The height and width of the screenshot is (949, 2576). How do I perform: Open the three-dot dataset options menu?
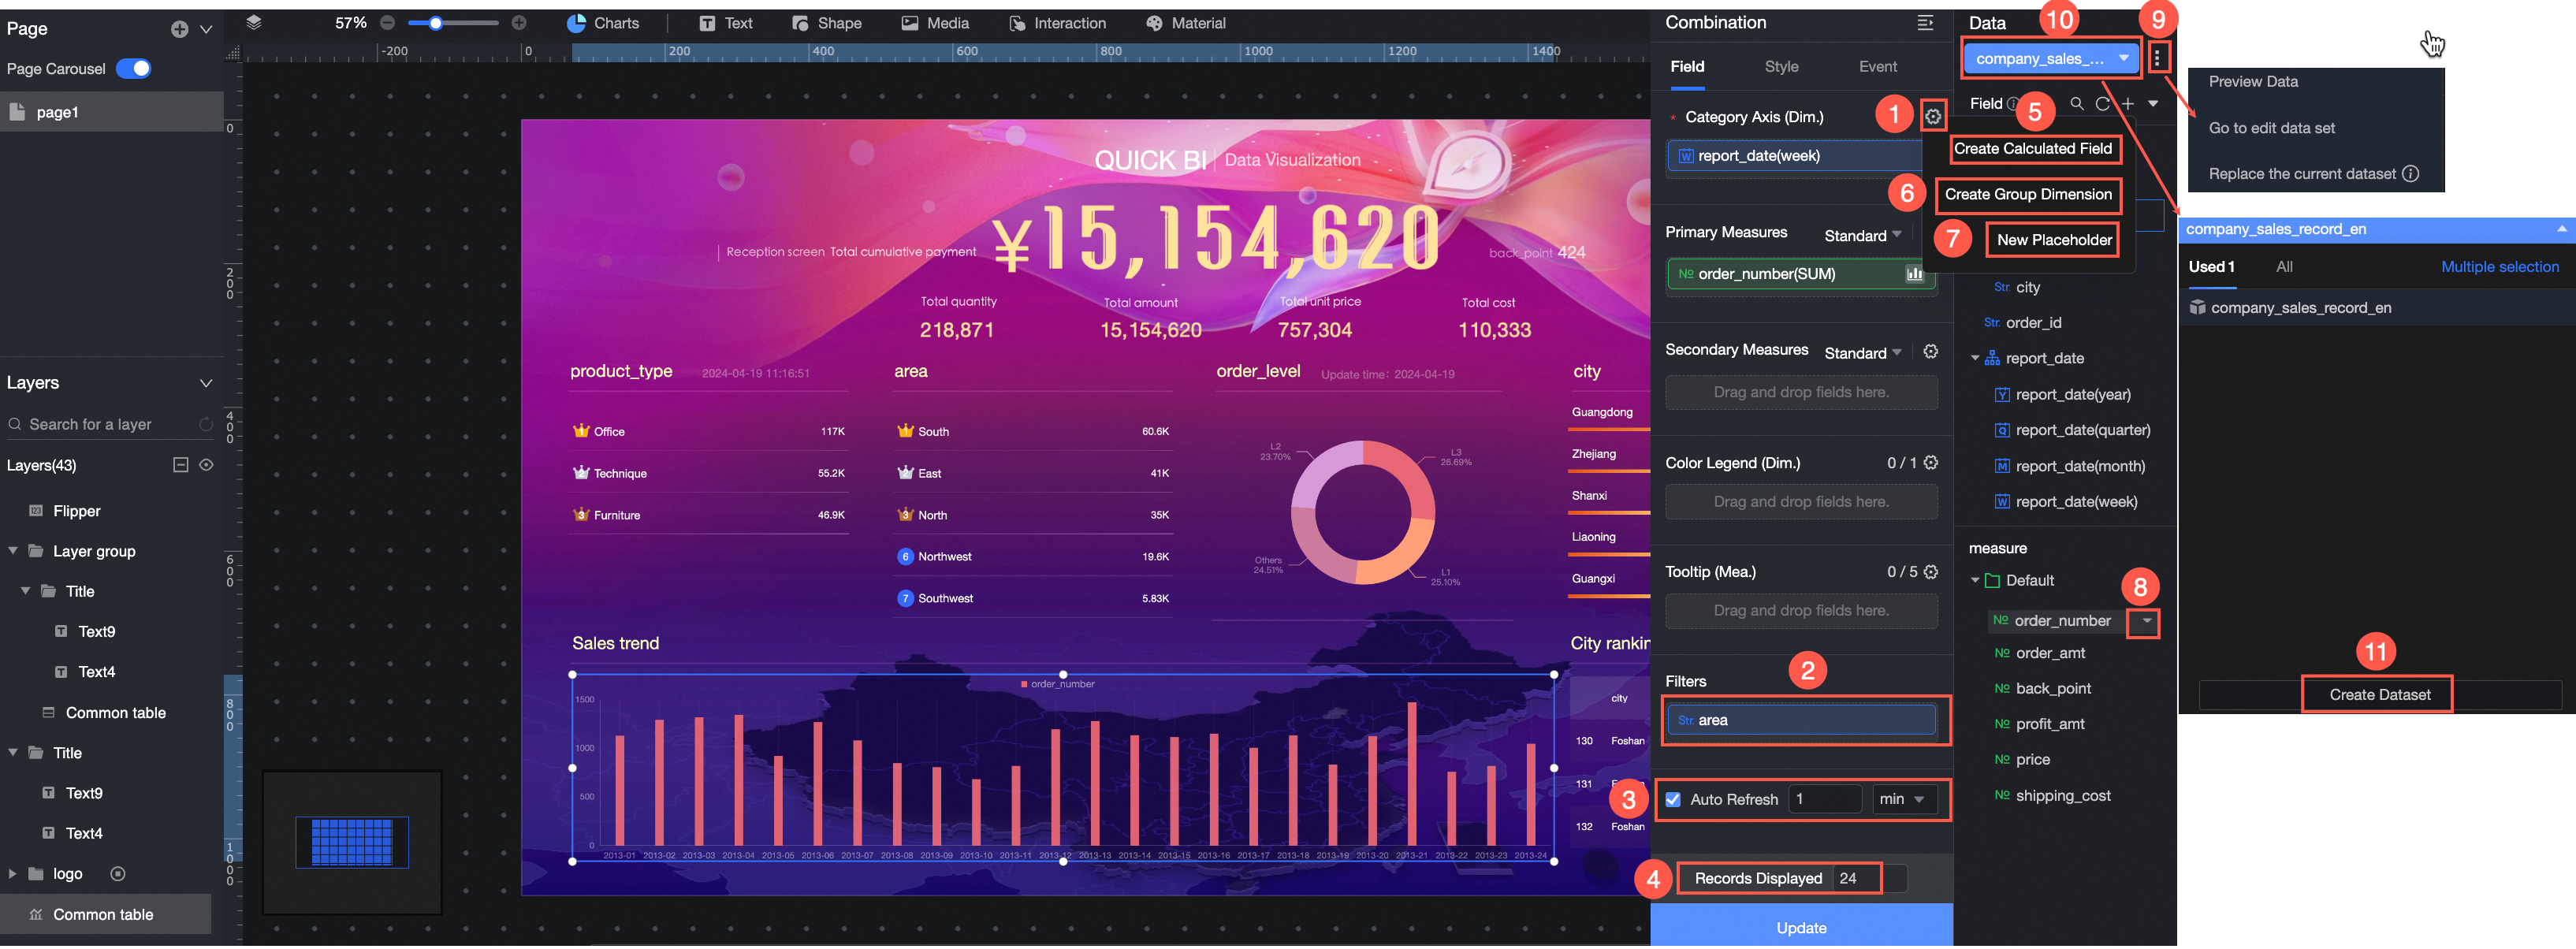click(2157, 58)
